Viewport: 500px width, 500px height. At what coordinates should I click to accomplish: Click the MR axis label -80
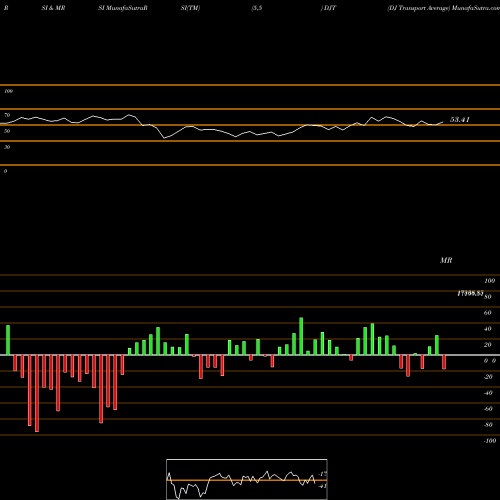point(488,425)
